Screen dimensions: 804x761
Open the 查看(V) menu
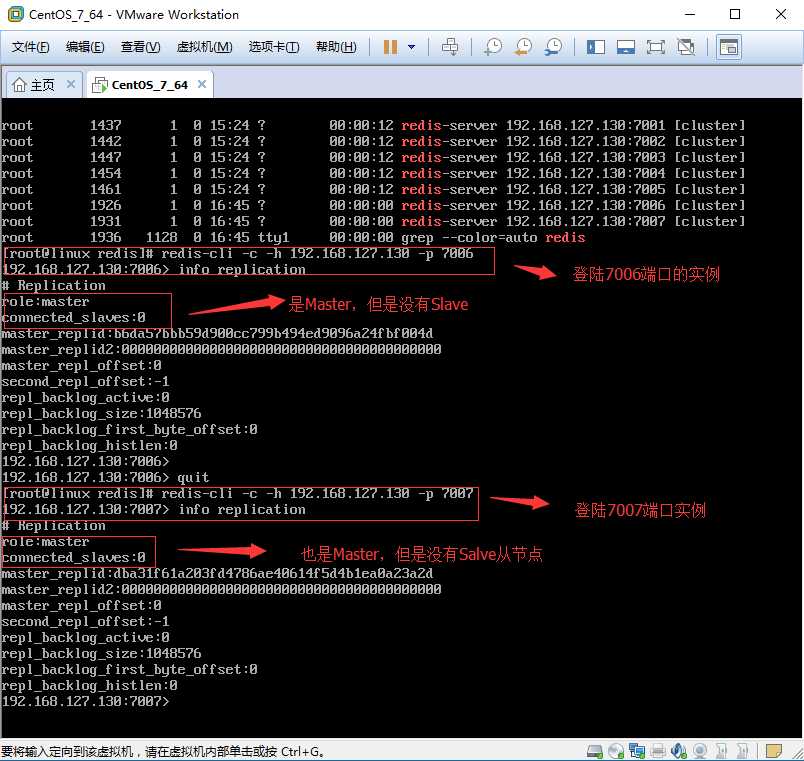tap(140, 47)
